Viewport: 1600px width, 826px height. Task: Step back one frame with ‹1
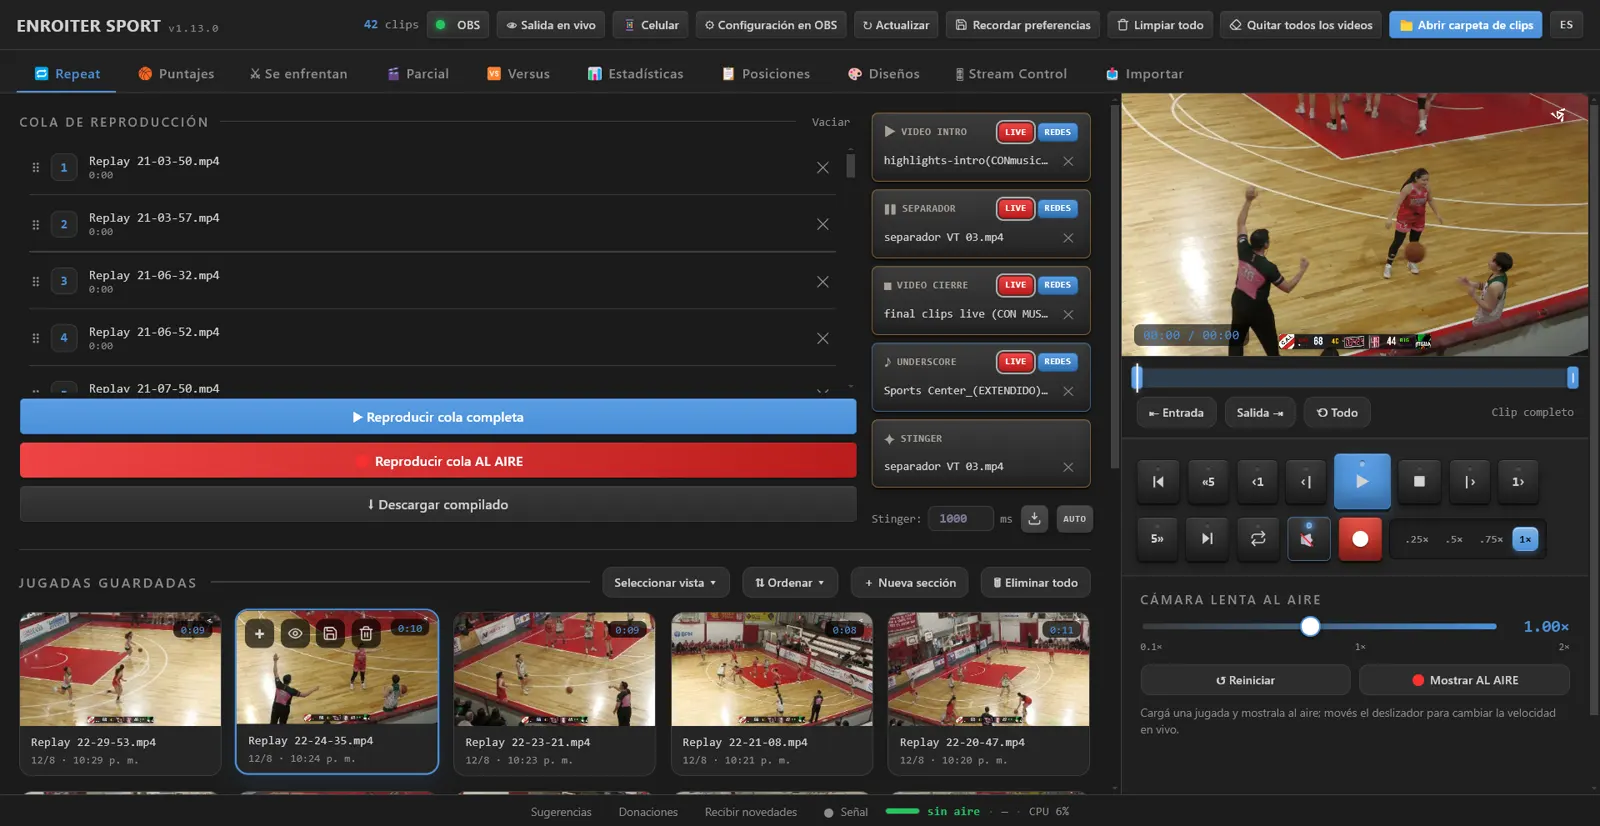point(1258,482)
